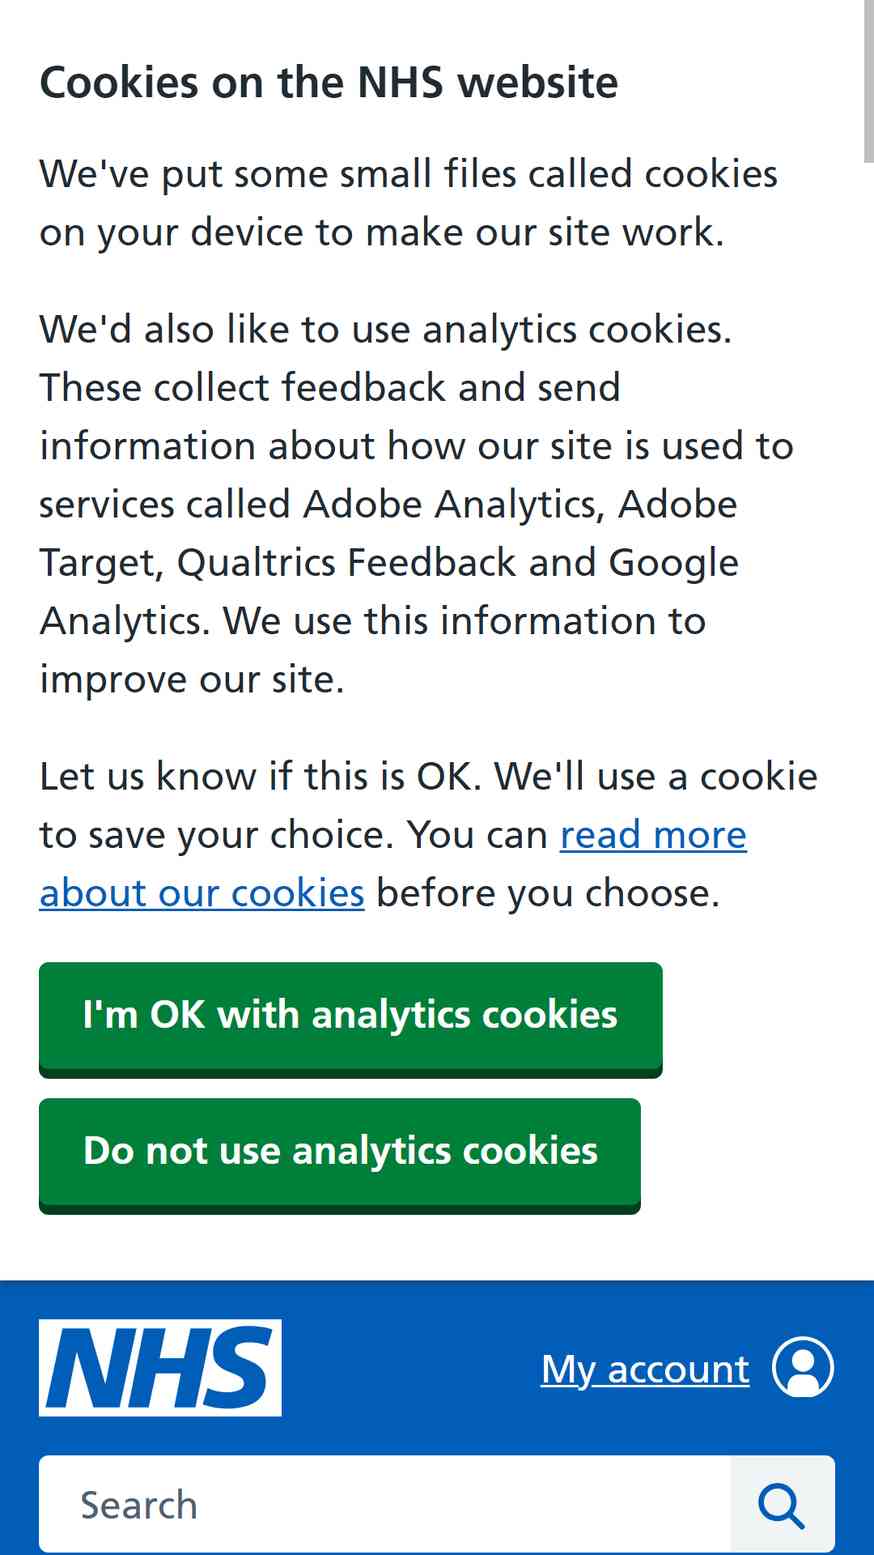Click the small files called cookies paragraph
Image resolution: width=874 pixels, height=1555 pixels.
pos(409,203)
